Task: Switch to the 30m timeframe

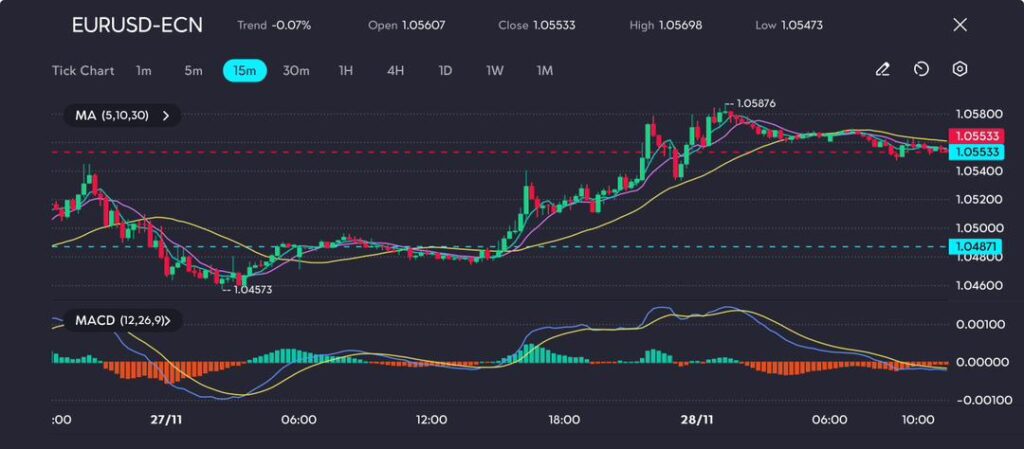Action: point(296,71)
